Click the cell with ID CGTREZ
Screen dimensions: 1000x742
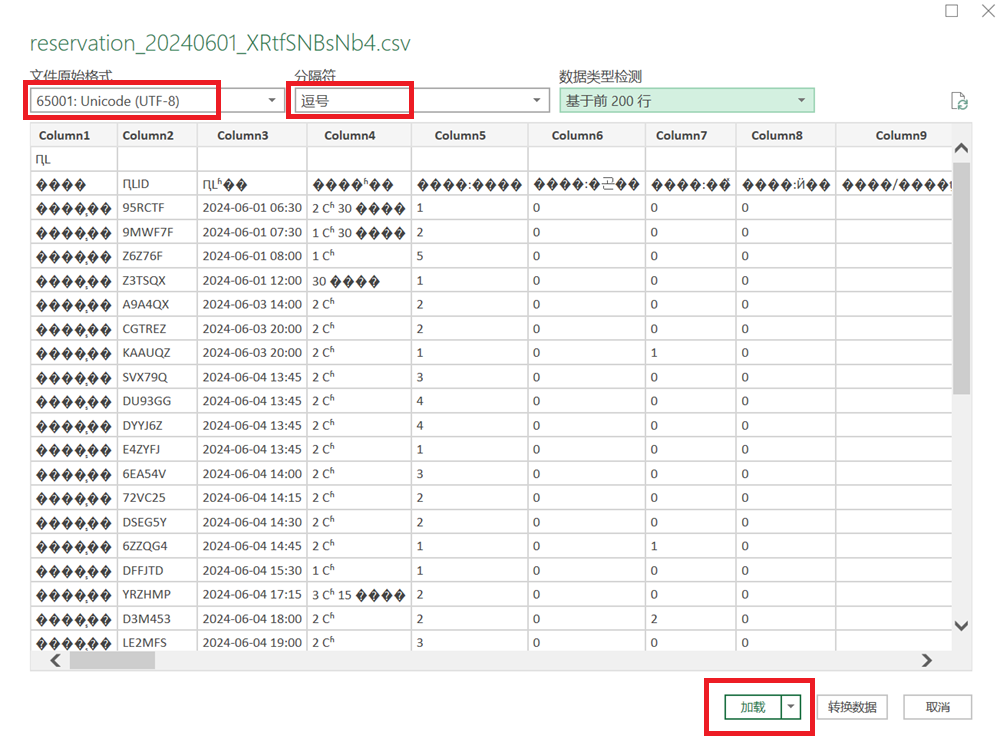pos(157,329)
